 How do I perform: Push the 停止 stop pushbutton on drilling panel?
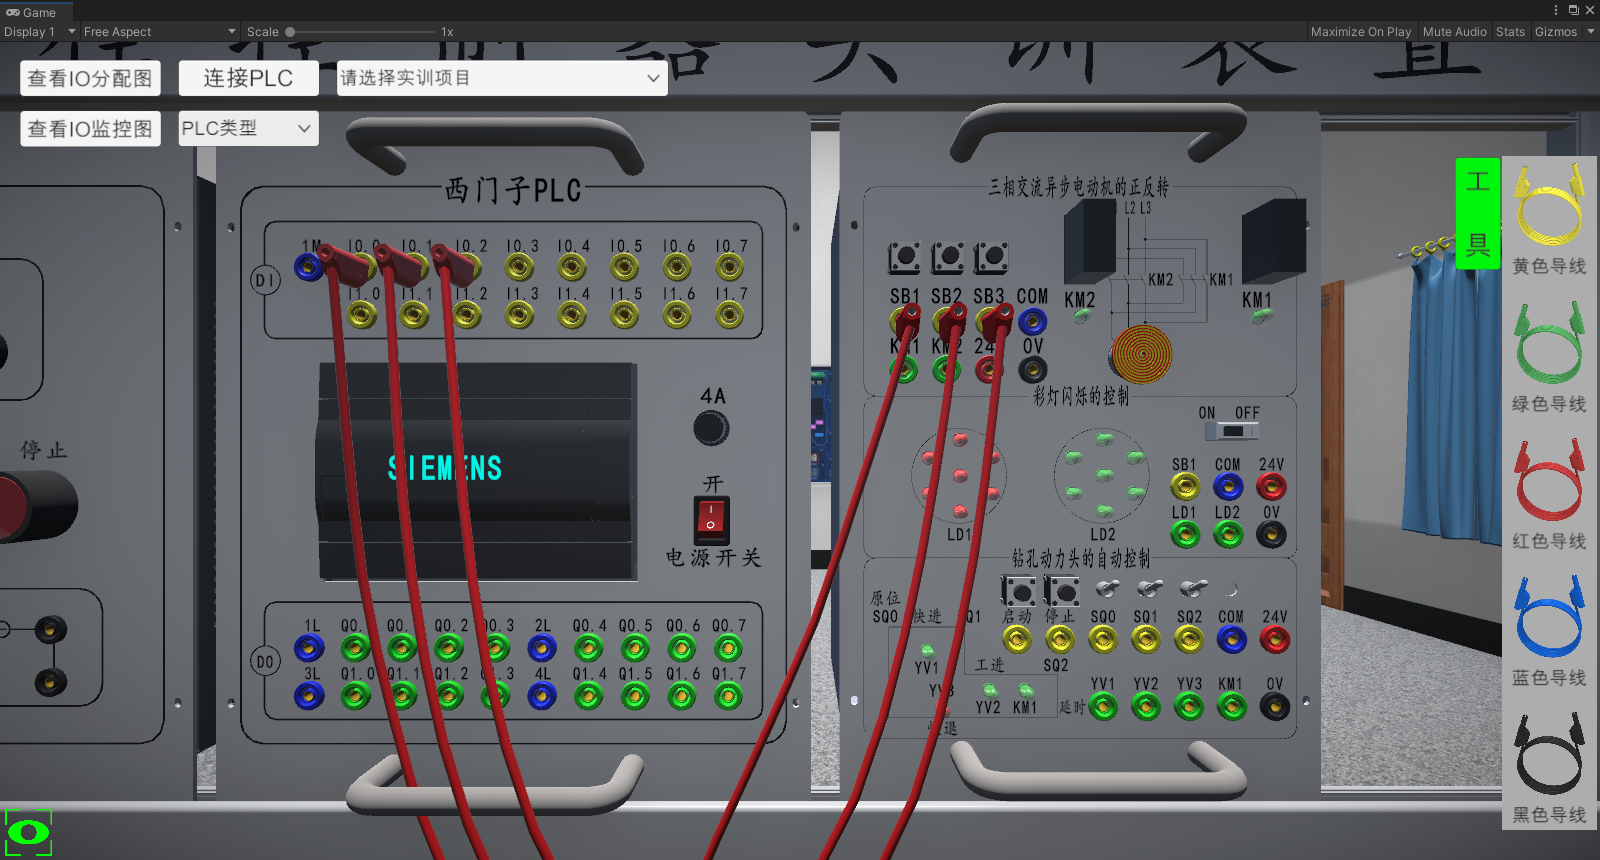coord(1062,591)
